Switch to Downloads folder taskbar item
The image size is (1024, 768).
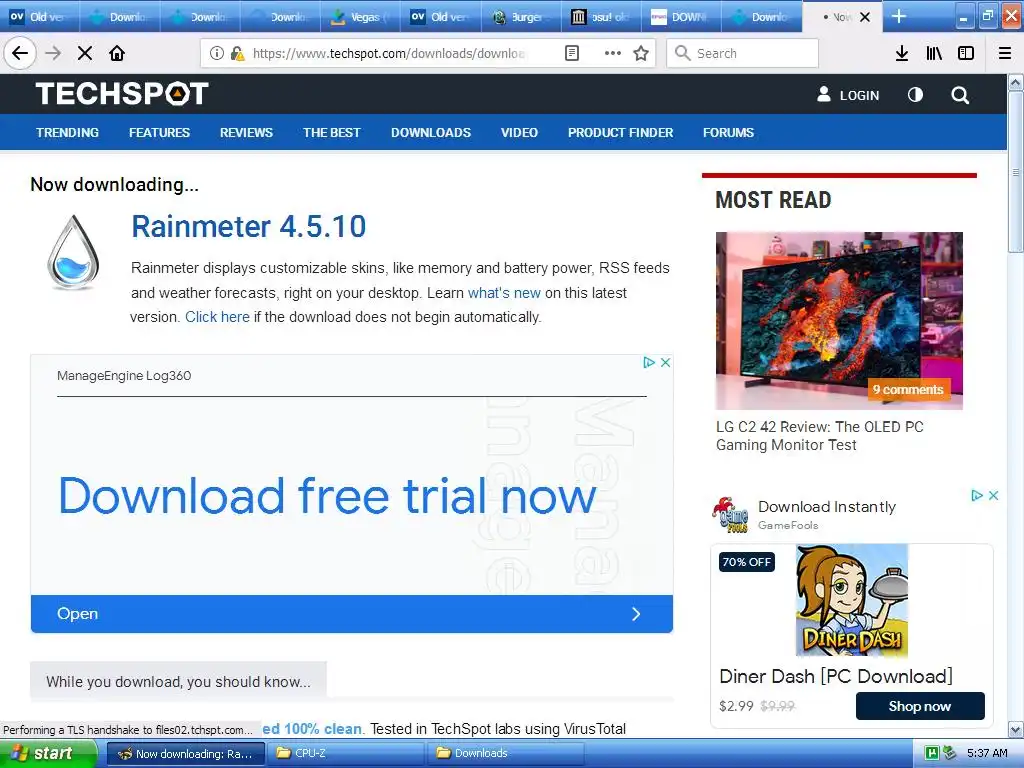505,754
